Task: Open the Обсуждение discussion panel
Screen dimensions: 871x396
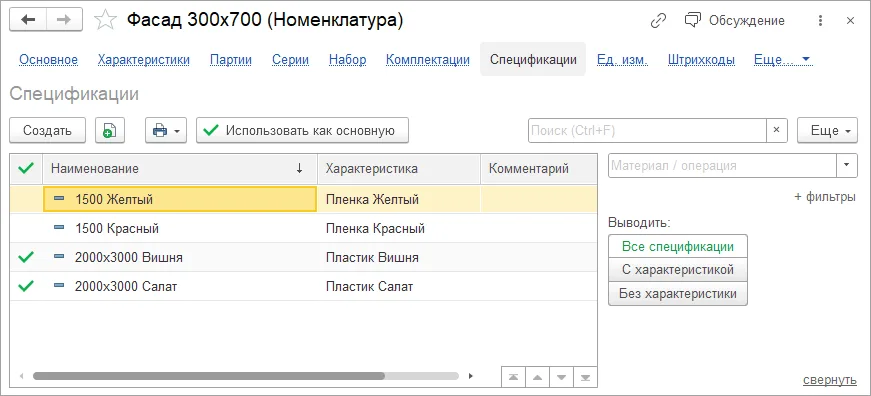Action: coord(734,21)
